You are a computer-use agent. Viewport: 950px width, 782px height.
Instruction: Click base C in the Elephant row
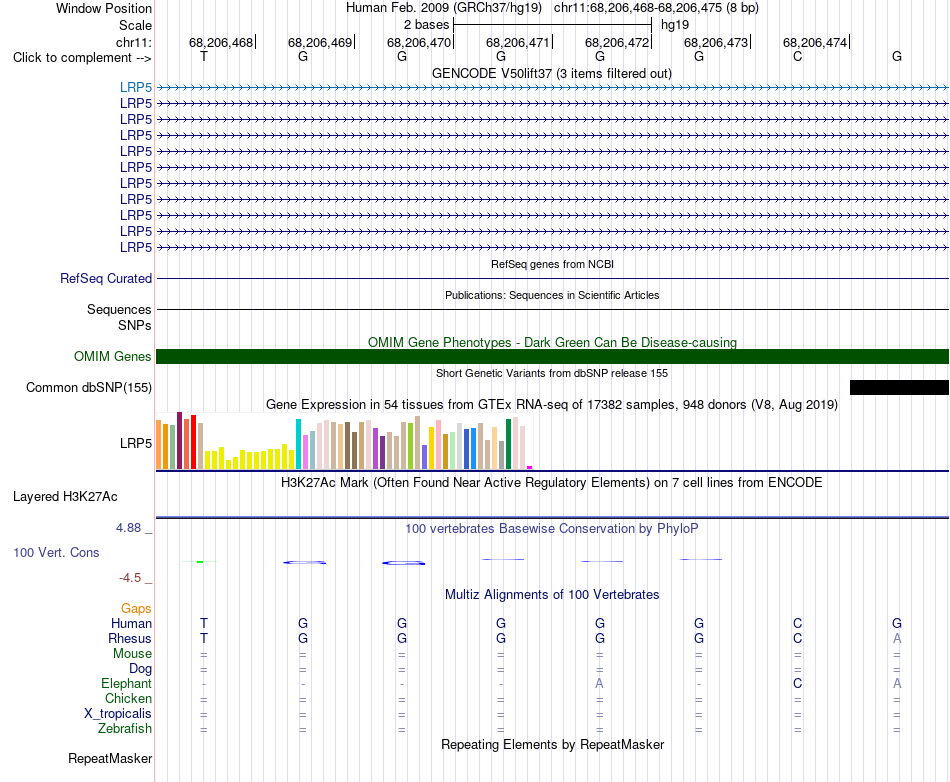pos(797,683)
